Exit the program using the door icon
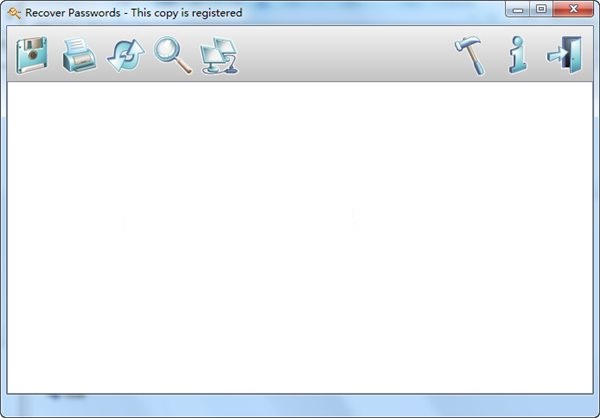The width and height of the screenshot is (600, 418). tap(565, 55)
